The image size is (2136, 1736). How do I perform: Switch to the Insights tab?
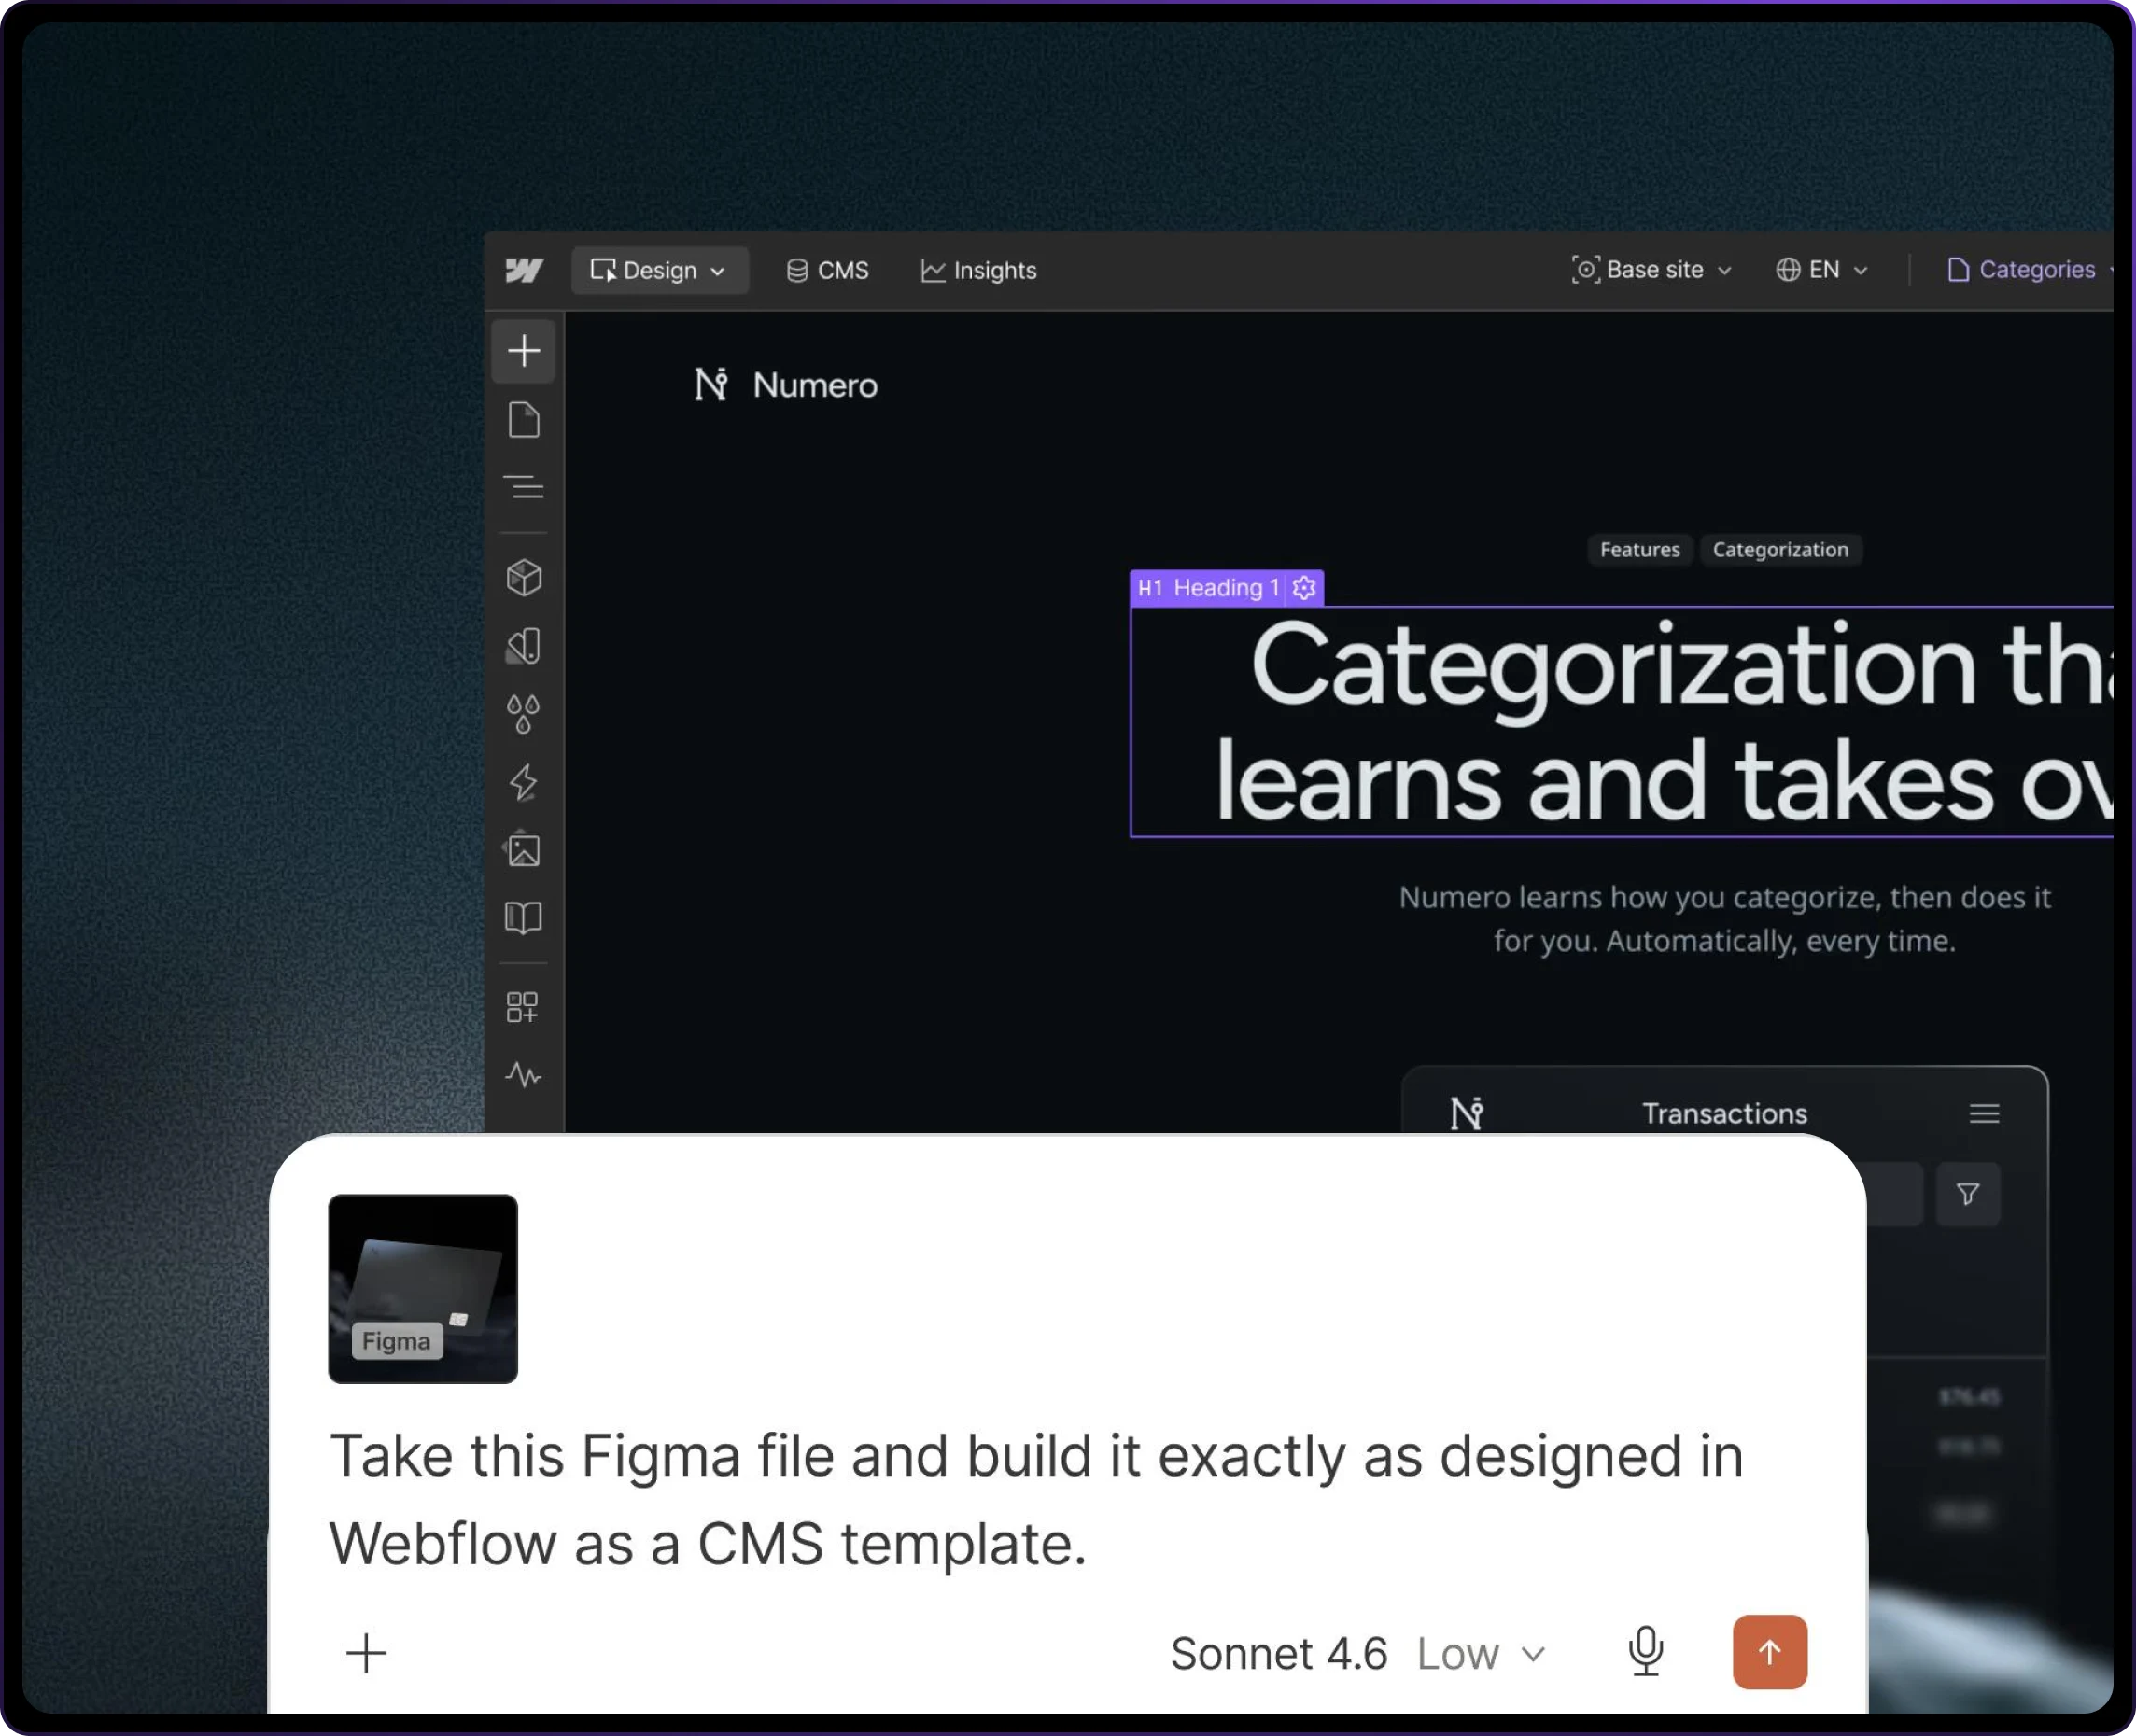[x=979, y=270]
